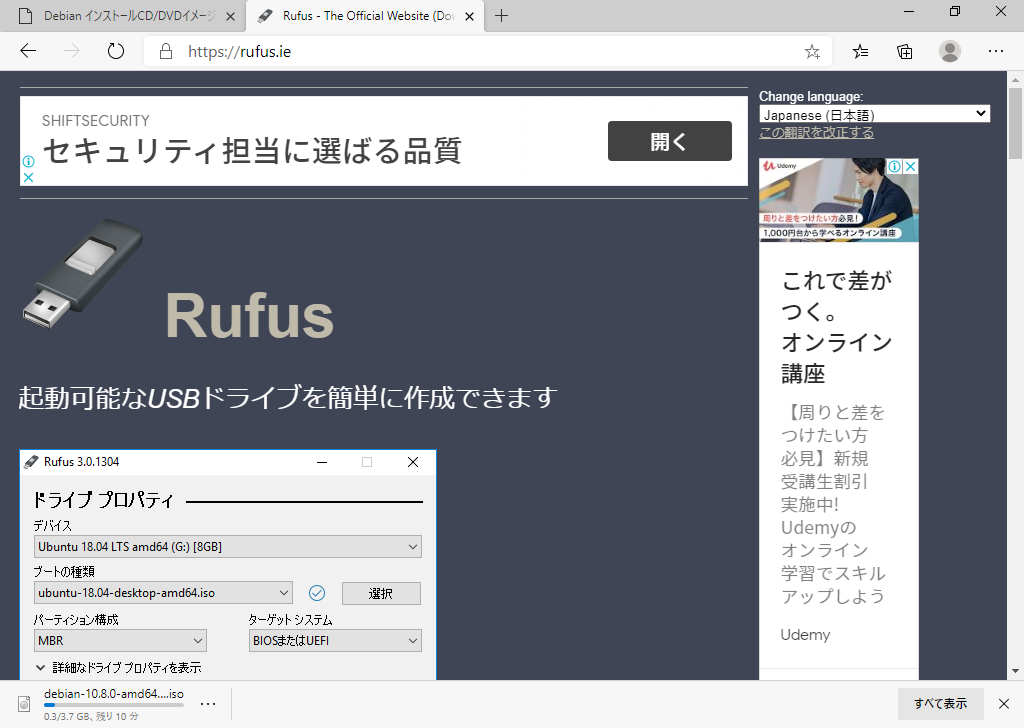Click the すべて表示 downloads button
This screenshot has width=1024, height=728.
[x=940, y=703]
